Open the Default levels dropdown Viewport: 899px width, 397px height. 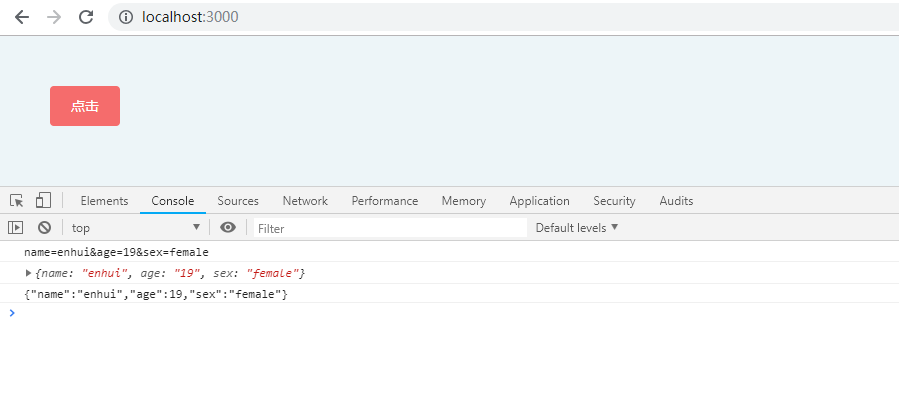point(577,228)
